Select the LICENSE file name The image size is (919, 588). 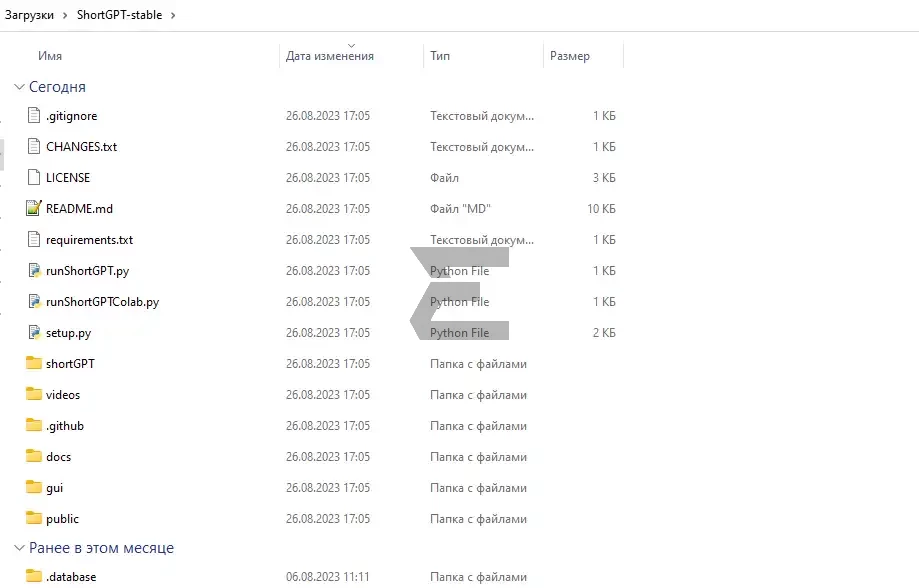point(68,178)
